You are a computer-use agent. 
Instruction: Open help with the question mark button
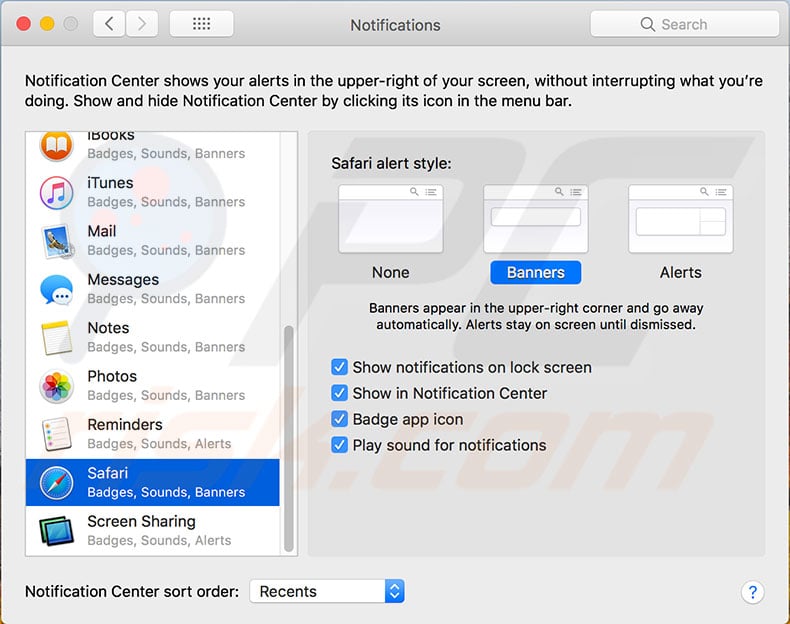pos(753,592)
